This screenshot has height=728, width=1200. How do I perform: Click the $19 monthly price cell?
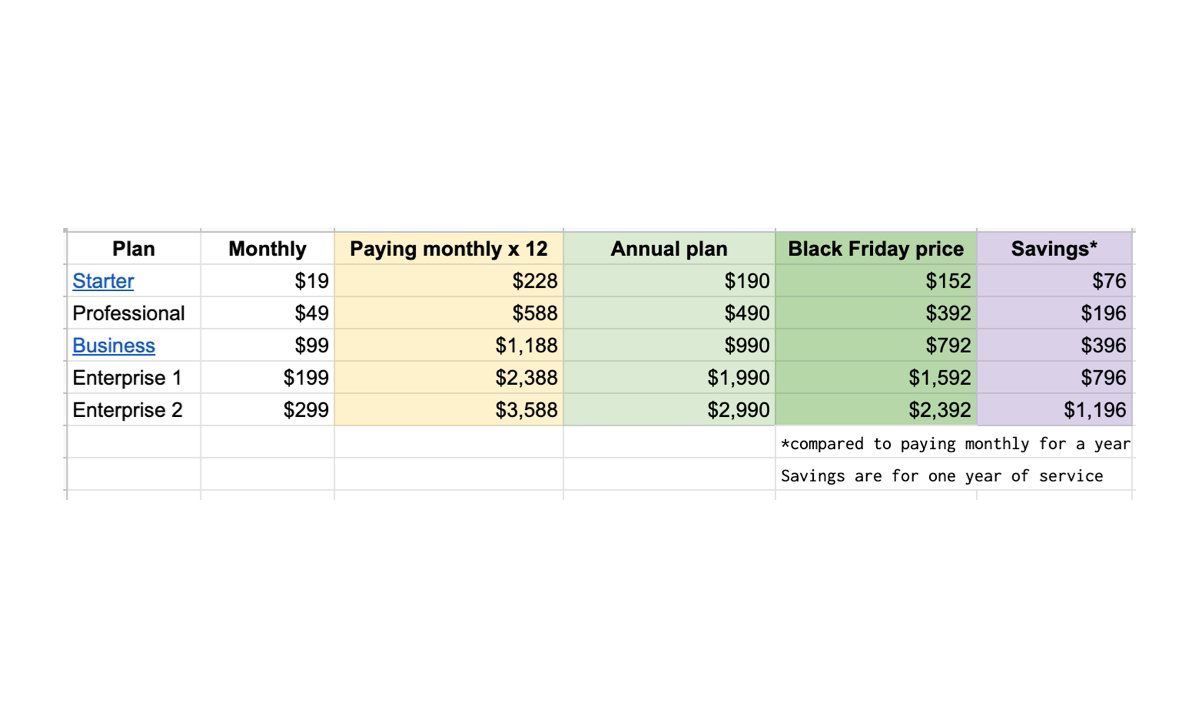click(x=312, y=281)
